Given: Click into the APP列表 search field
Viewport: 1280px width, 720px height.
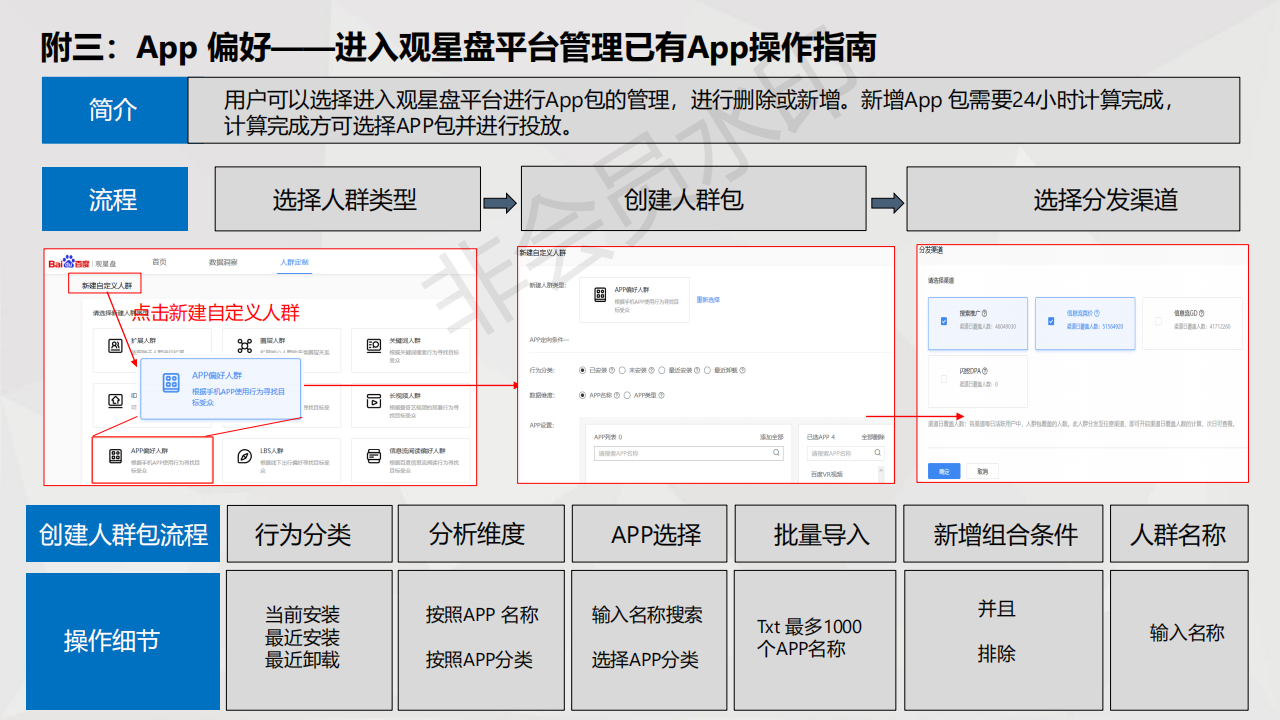Looking at the screenshot, I should click(688, 453).
